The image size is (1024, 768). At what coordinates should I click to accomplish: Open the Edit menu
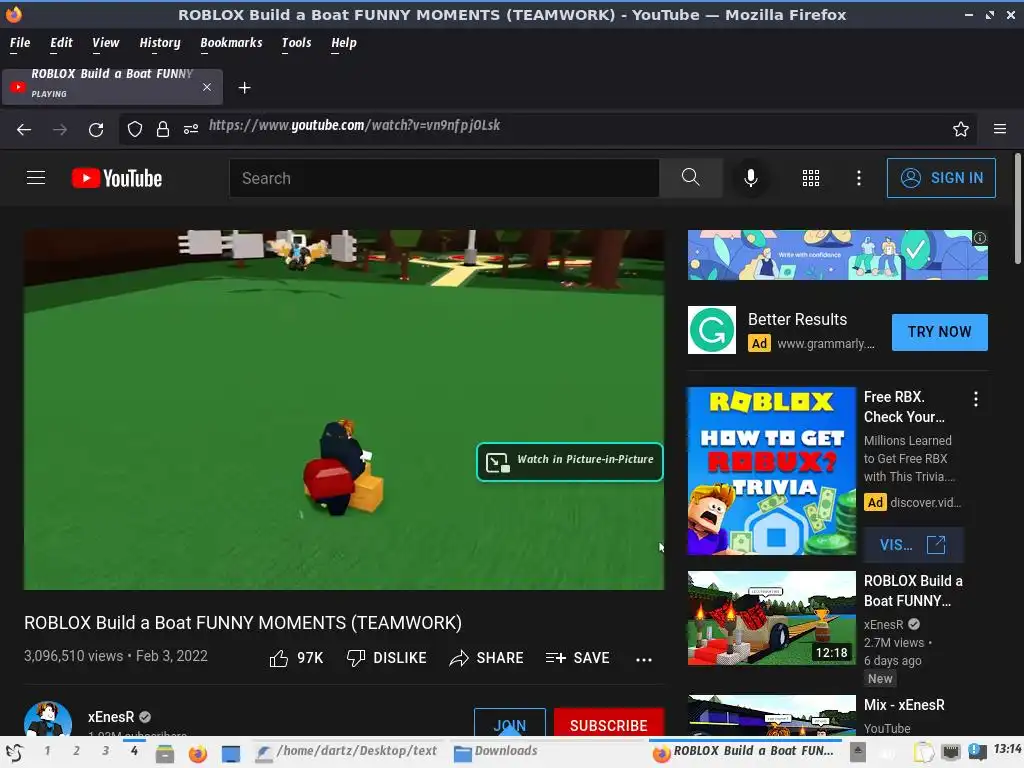click(x=61, y=43)
